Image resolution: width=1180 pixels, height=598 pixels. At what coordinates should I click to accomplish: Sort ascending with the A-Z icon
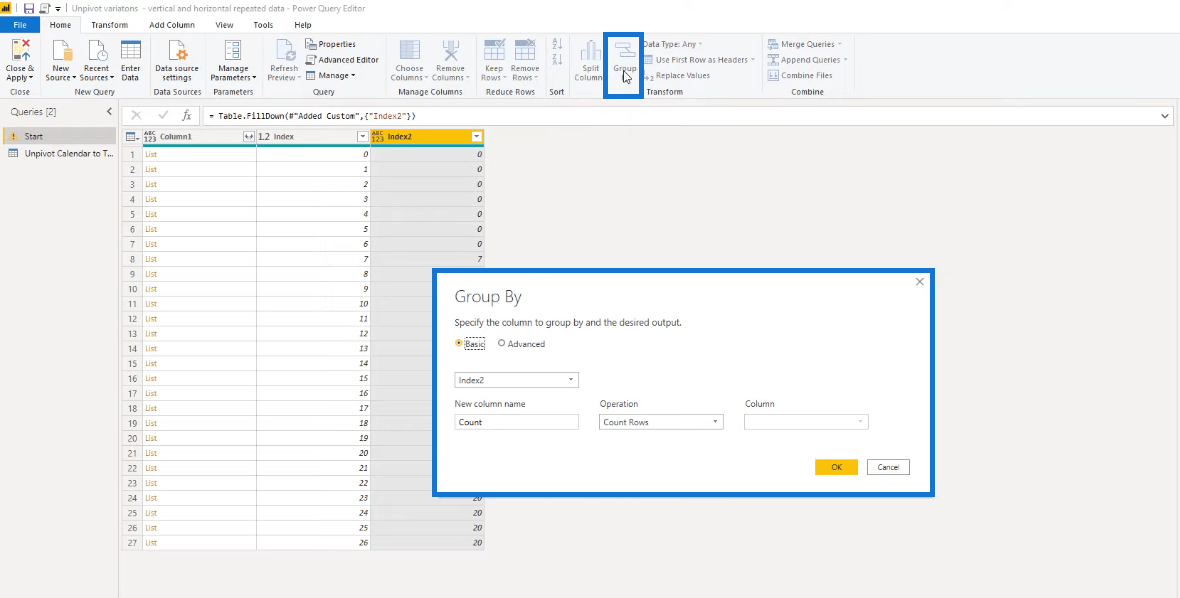click(x=557, y=44)
